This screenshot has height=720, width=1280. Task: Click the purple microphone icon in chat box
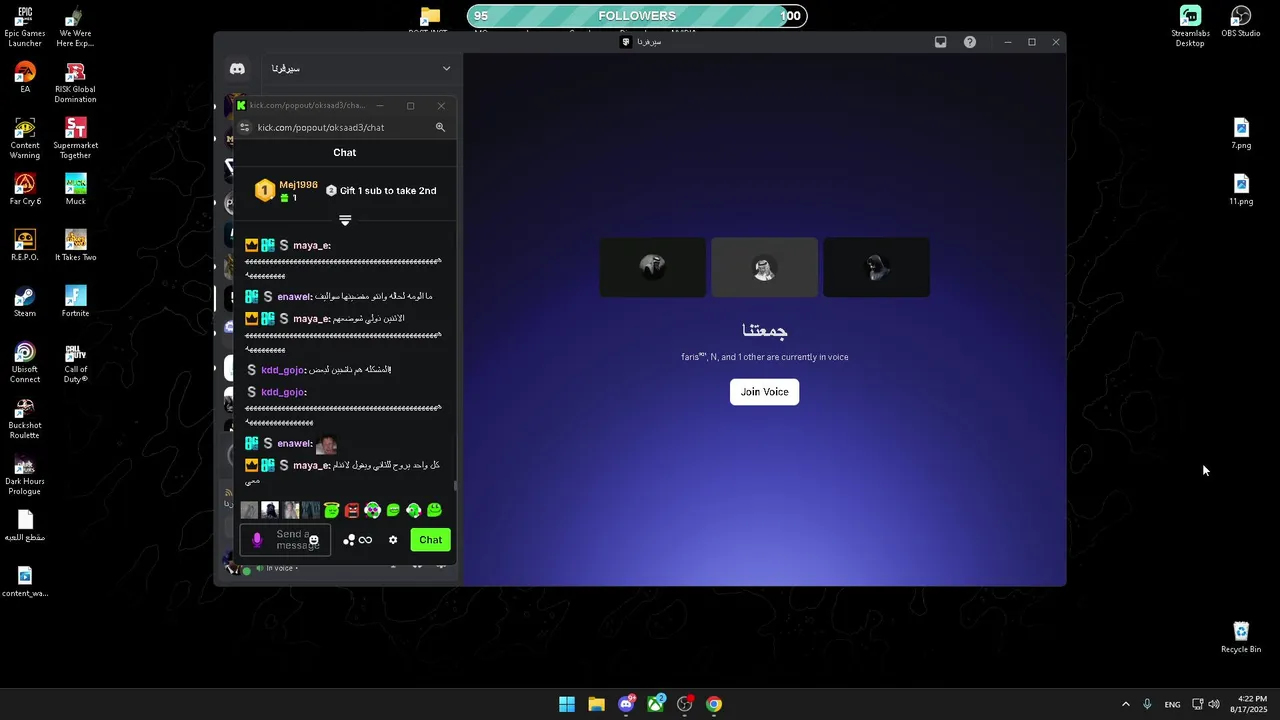pos(257,540)
